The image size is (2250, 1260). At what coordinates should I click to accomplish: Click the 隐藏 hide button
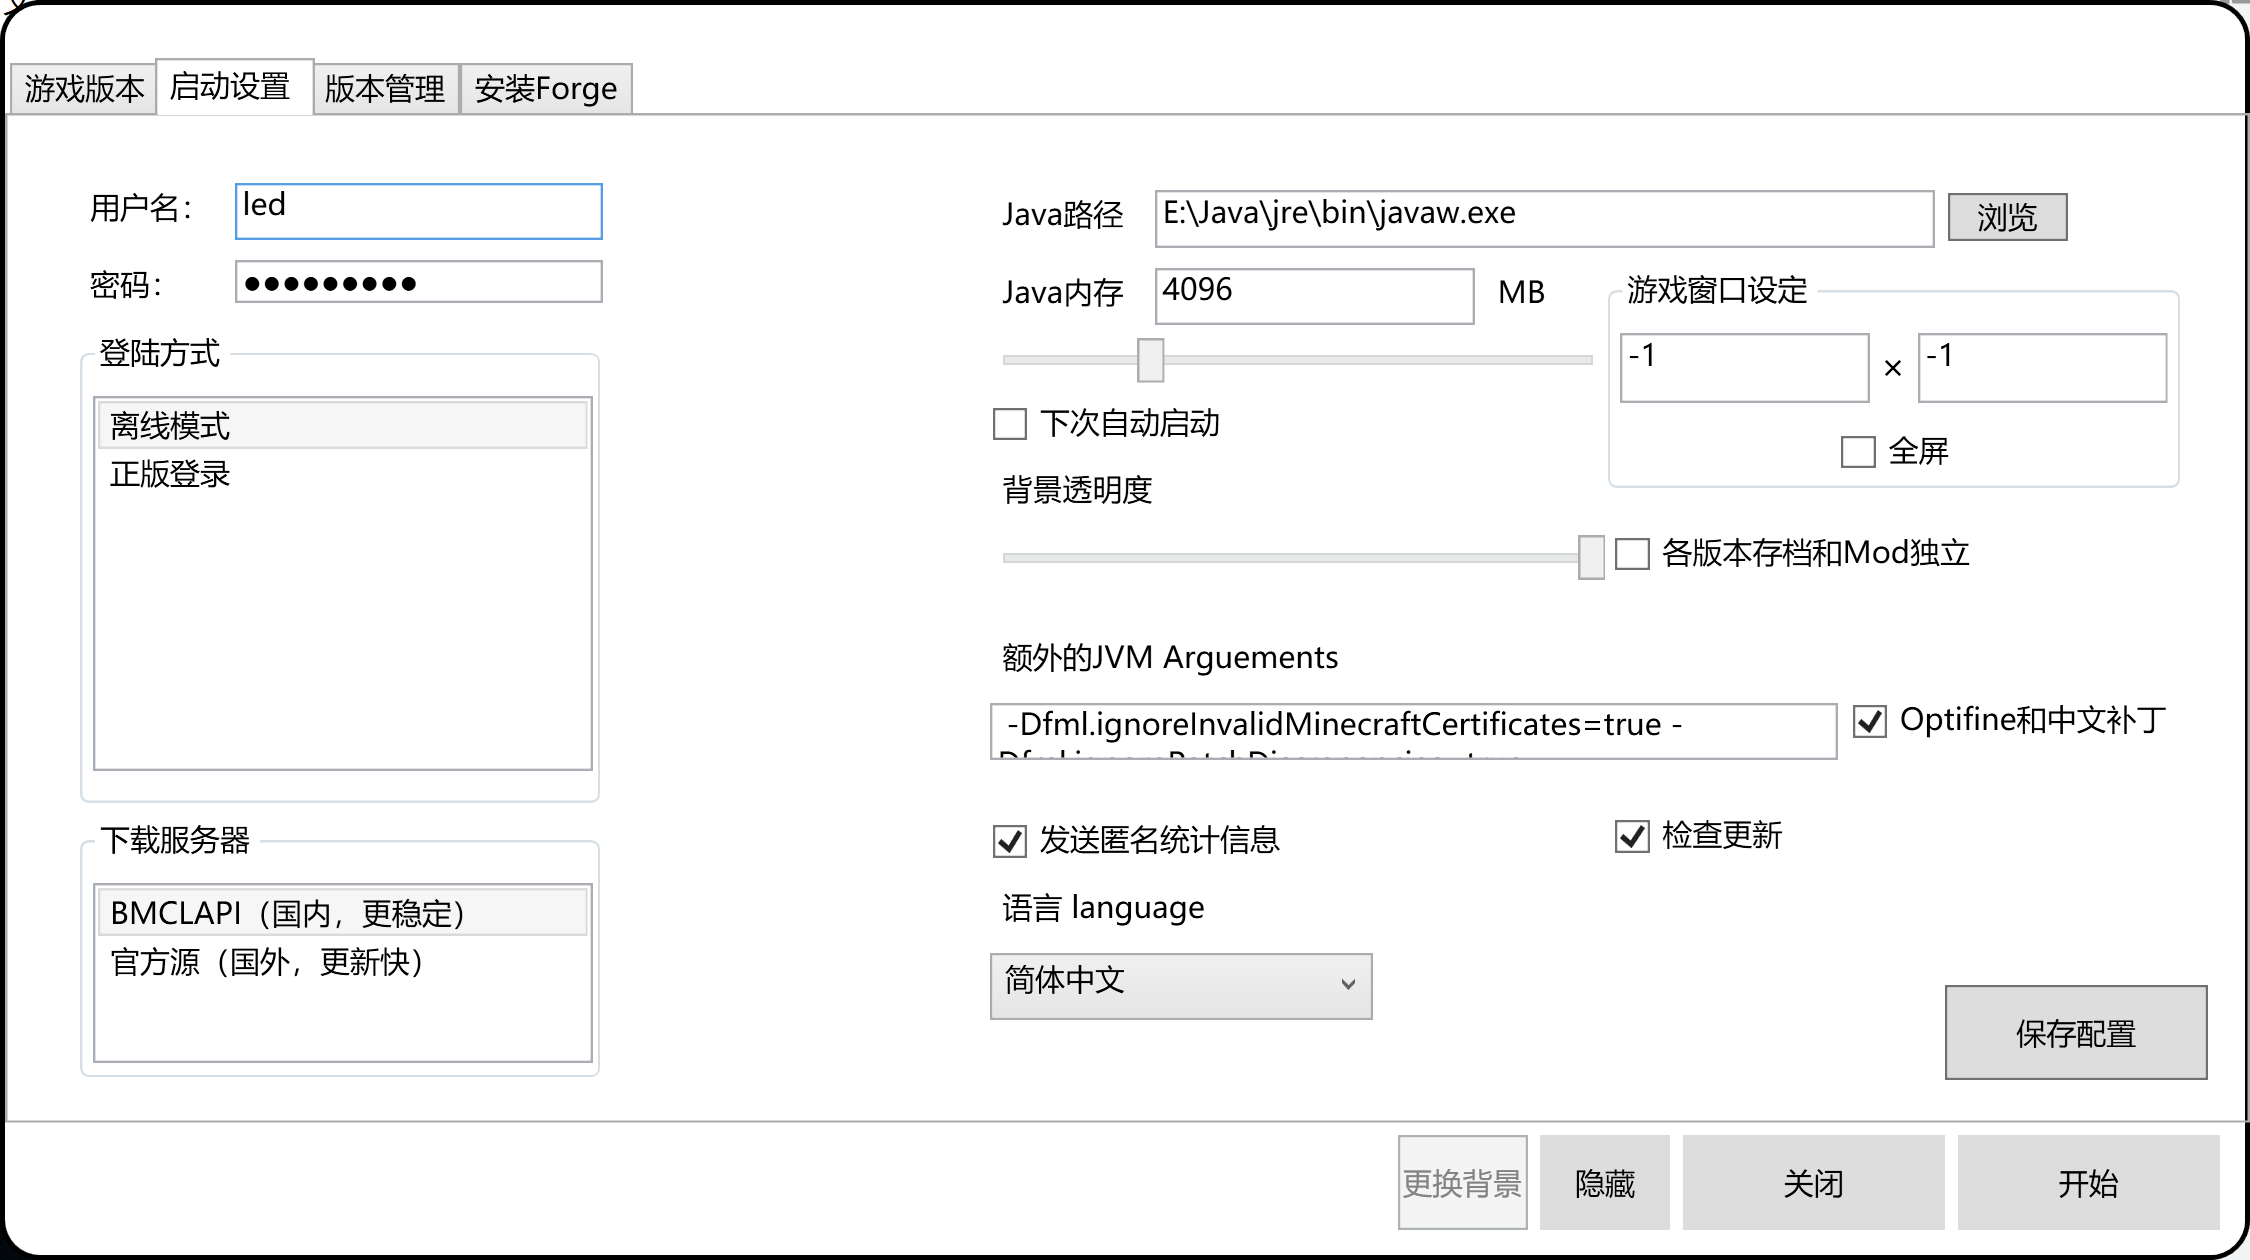(1604, 1183)
